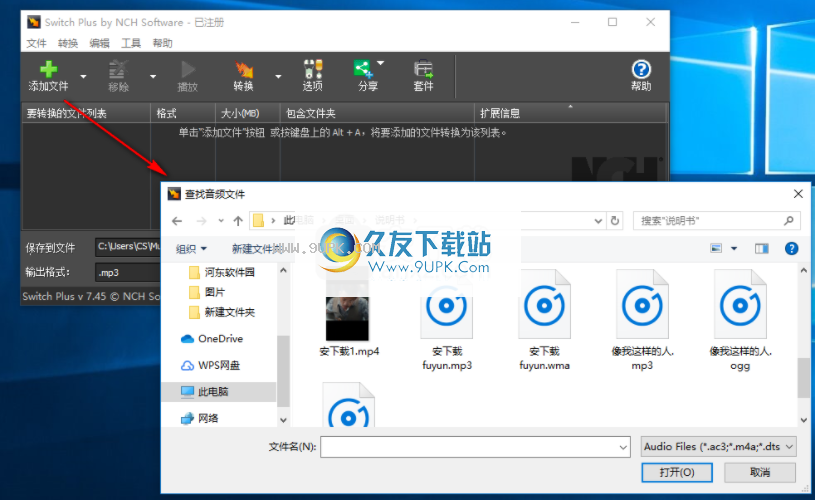Screen dimensions: 817x501
Task: Open the 组织 dropdown menu
Action: click(191, 249)
